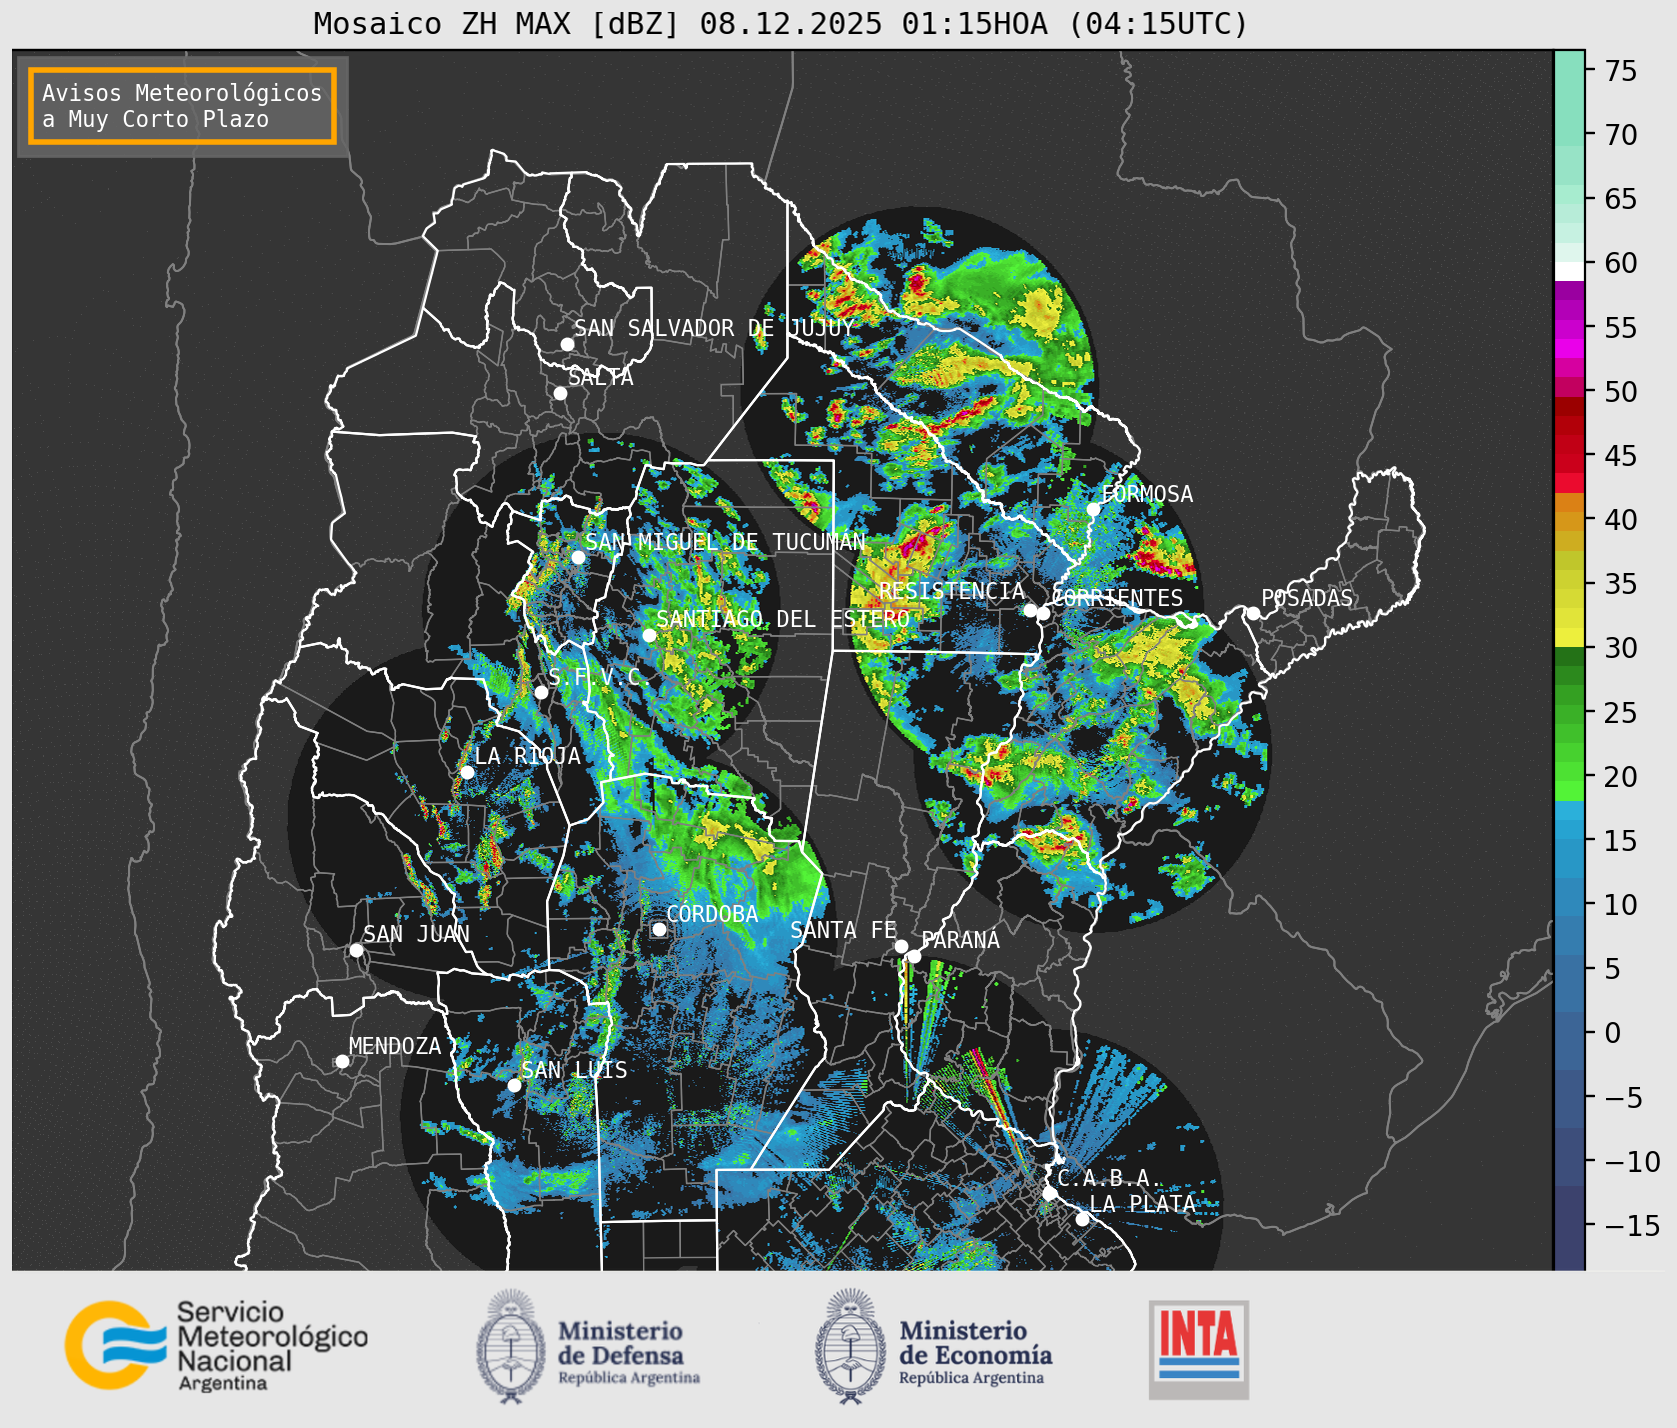1677x1428 pixels.
Task: Click the Corrientes city label
Action: pos(1117,598)
